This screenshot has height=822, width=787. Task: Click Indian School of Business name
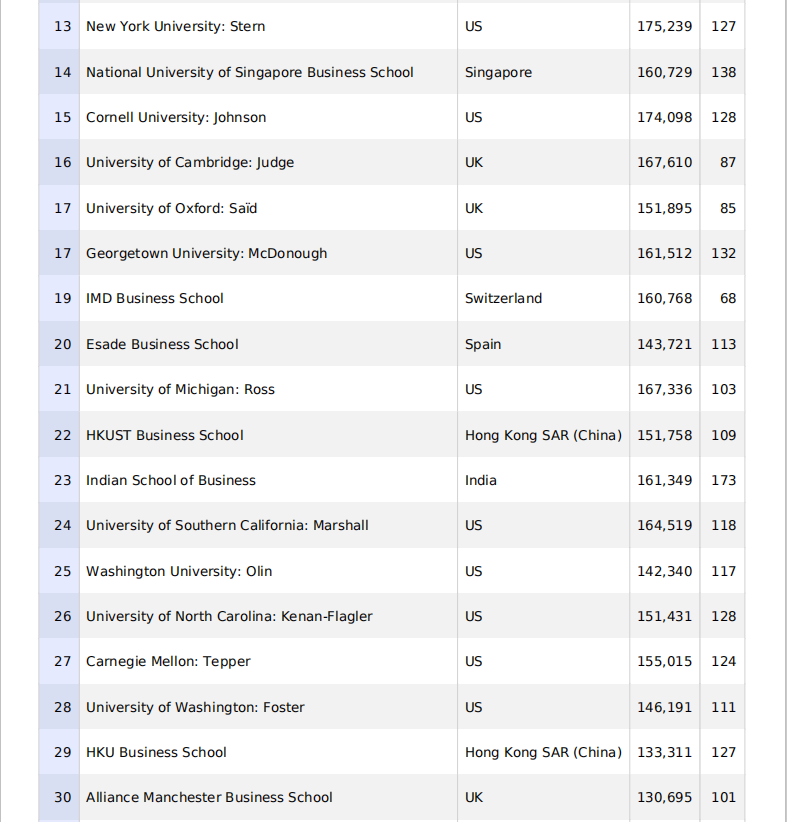pos(170,481)
